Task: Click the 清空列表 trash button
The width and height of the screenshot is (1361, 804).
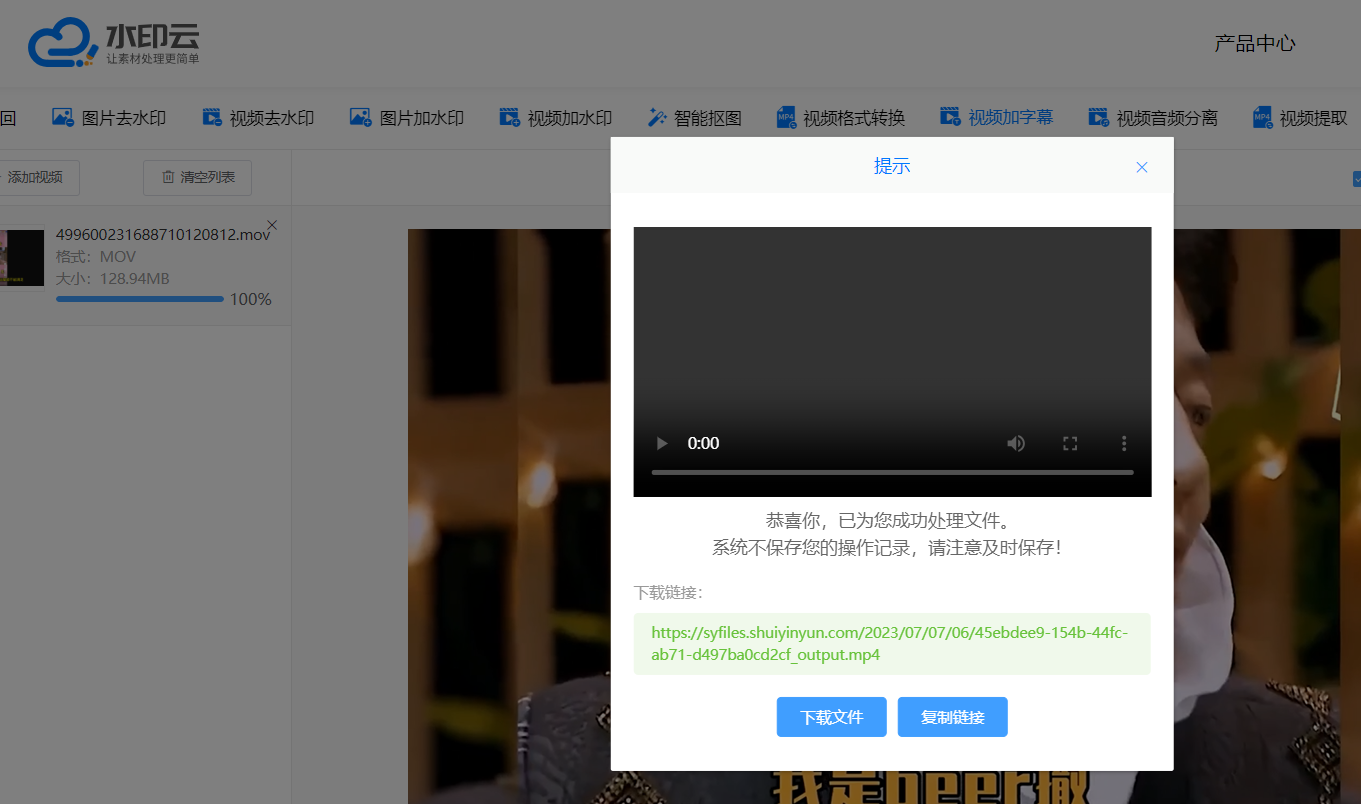Action: coord(197,177)
